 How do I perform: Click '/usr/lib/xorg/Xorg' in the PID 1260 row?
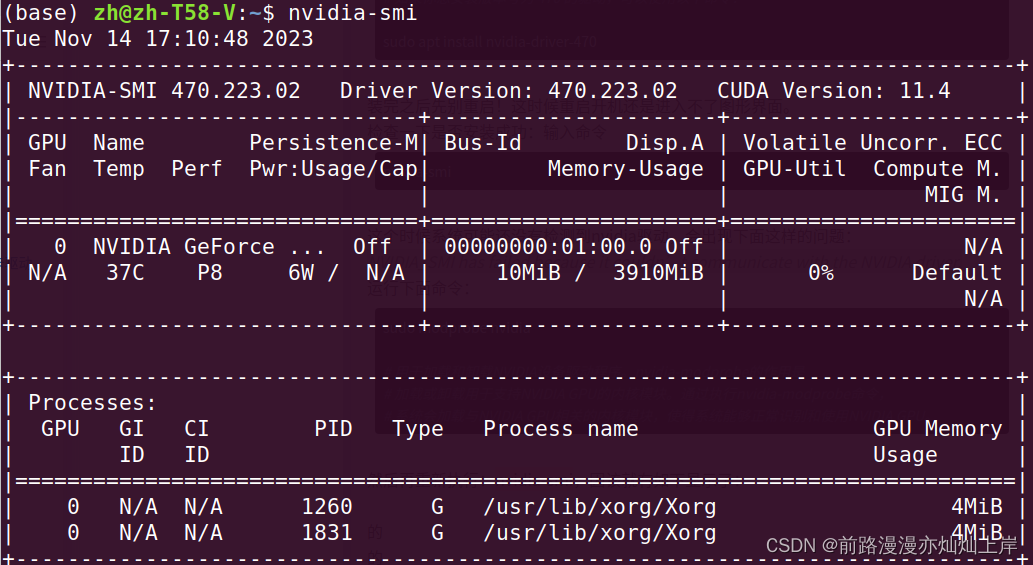coord(600,506)
